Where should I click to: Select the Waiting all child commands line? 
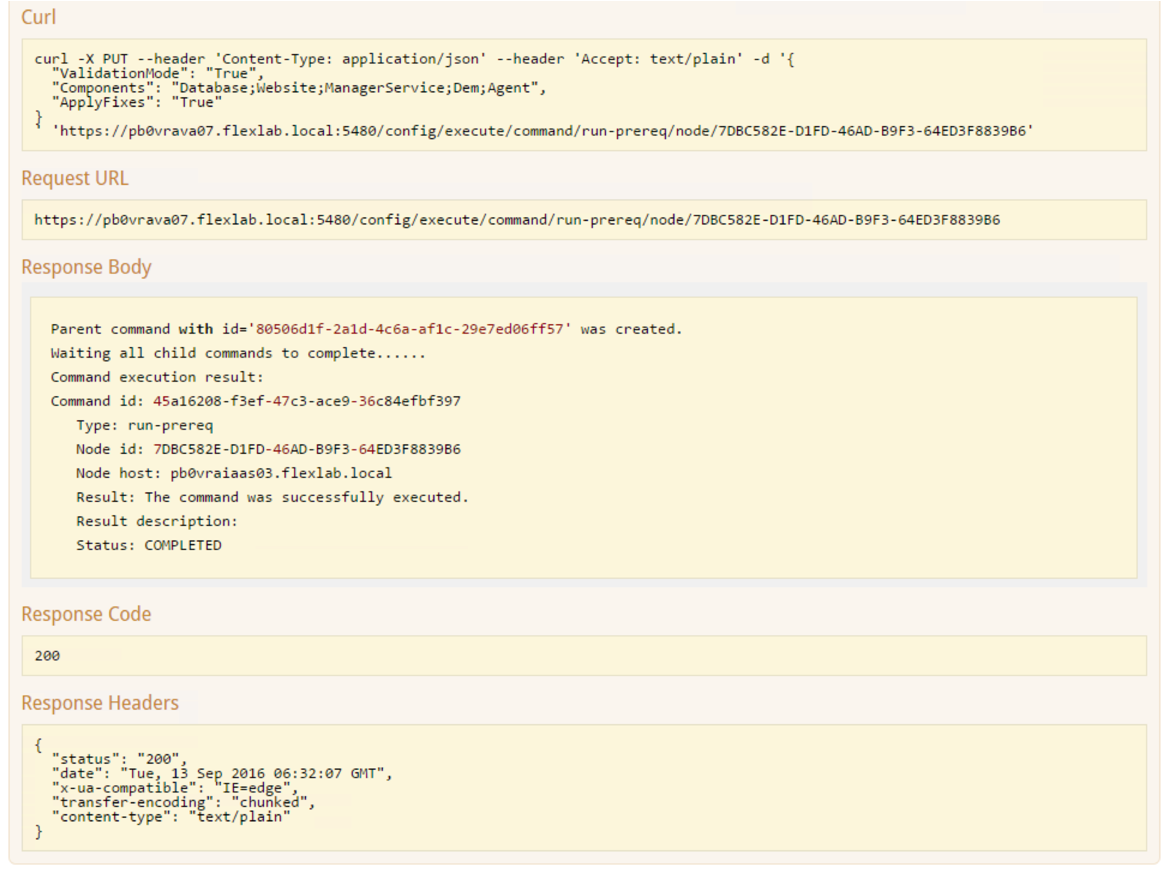point(238,353)
